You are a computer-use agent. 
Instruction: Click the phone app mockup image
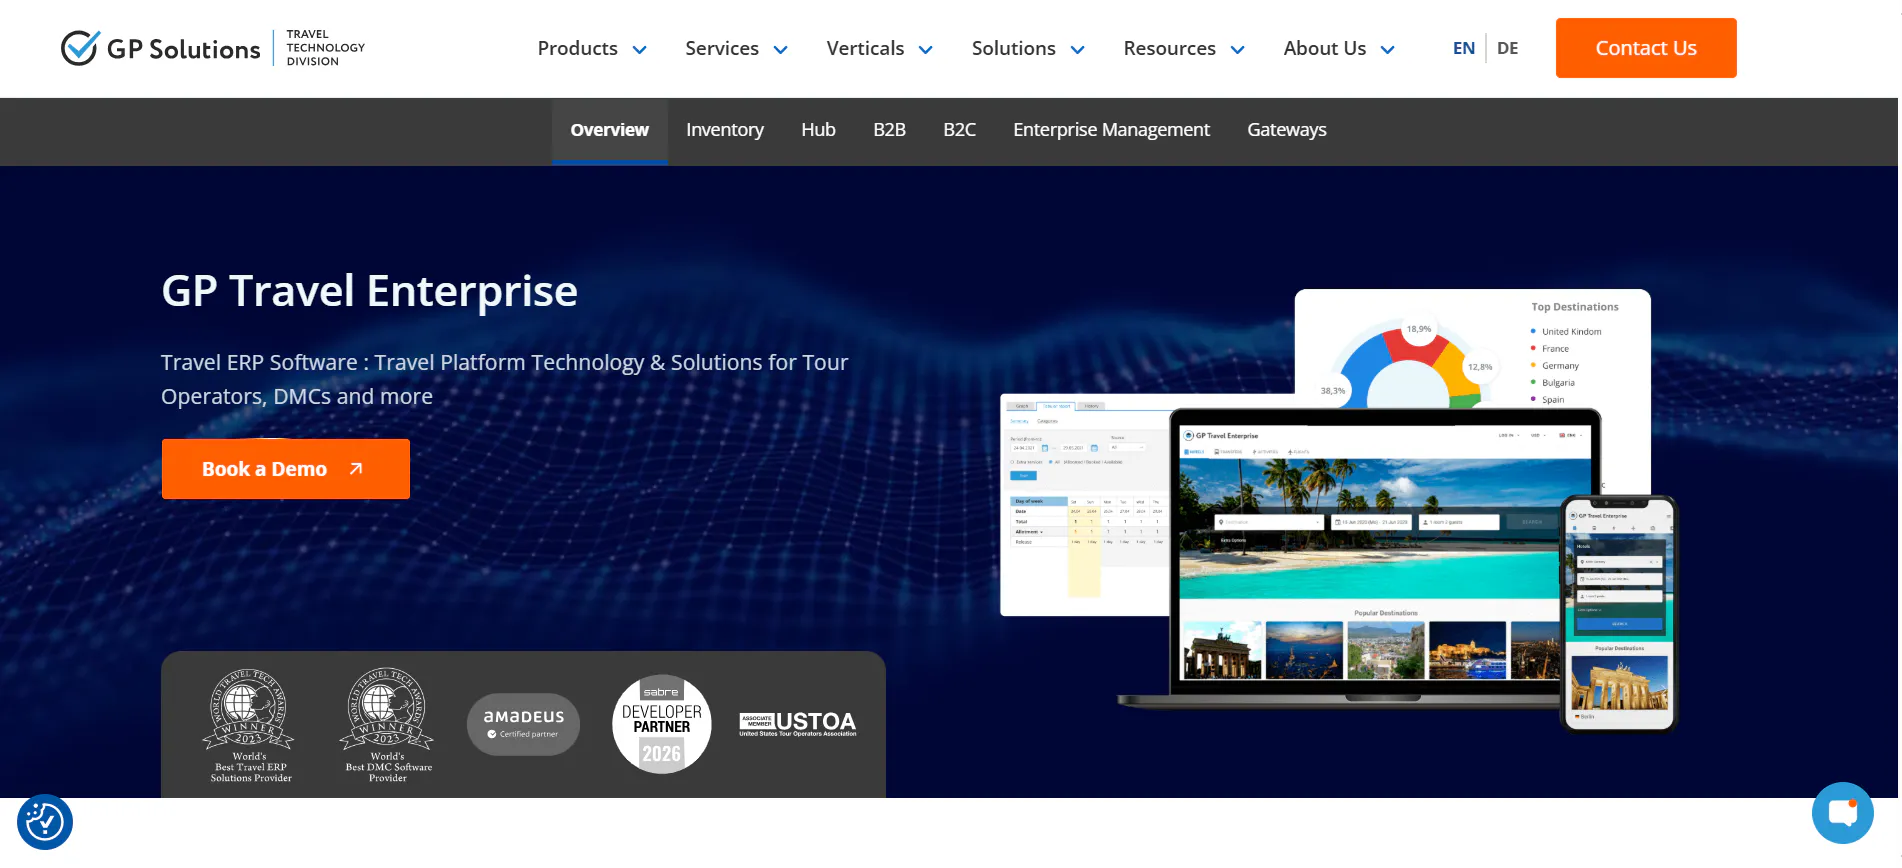coord(1619,614)
